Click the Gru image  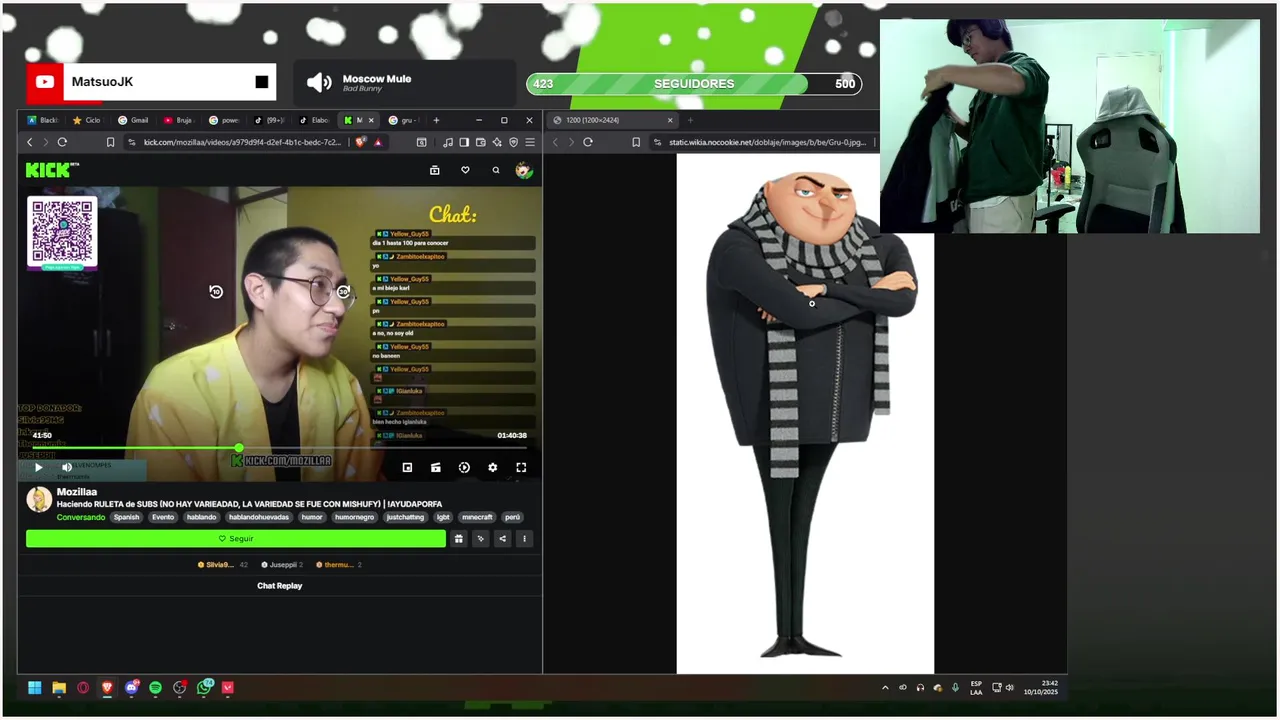(x=805, y=413)
